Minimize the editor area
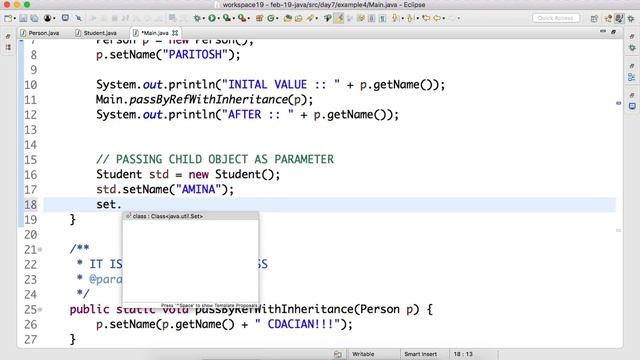 [603, 32]
